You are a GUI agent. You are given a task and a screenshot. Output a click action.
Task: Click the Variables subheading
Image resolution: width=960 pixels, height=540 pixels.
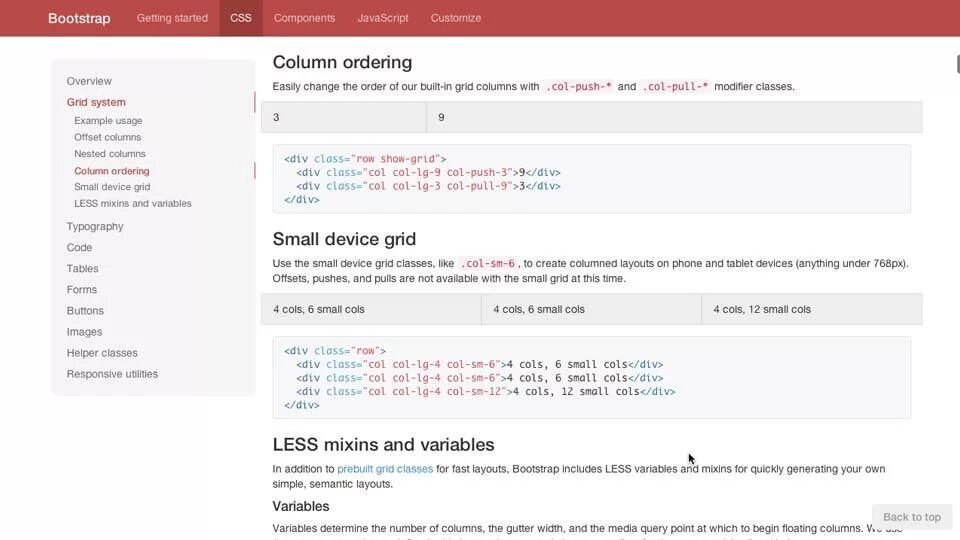301,506
